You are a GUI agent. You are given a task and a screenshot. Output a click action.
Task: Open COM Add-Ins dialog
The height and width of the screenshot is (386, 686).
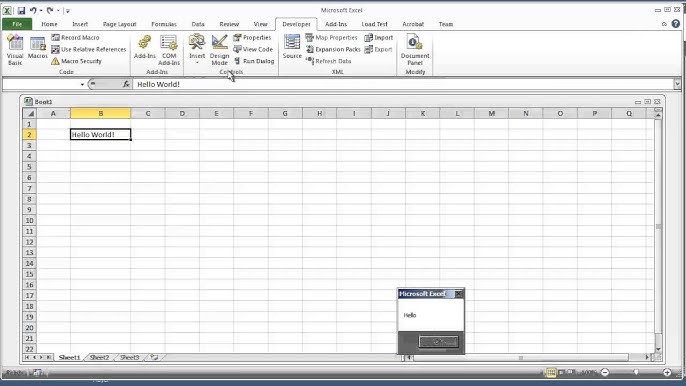pyautogui.click(x=169, y=50)
